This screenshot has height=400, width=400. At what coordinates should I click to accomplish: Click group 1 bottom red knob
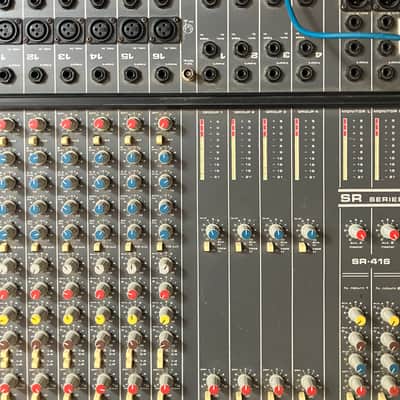coord(213,384)
